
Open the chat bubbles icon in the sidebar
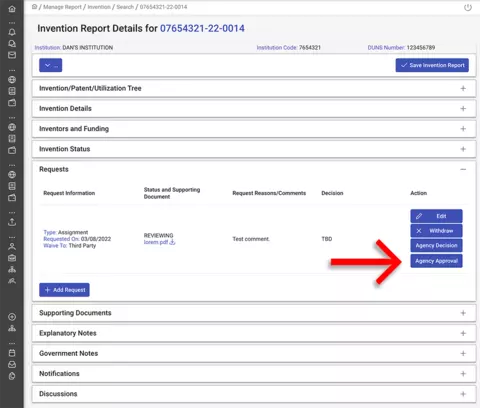(12, 44)
